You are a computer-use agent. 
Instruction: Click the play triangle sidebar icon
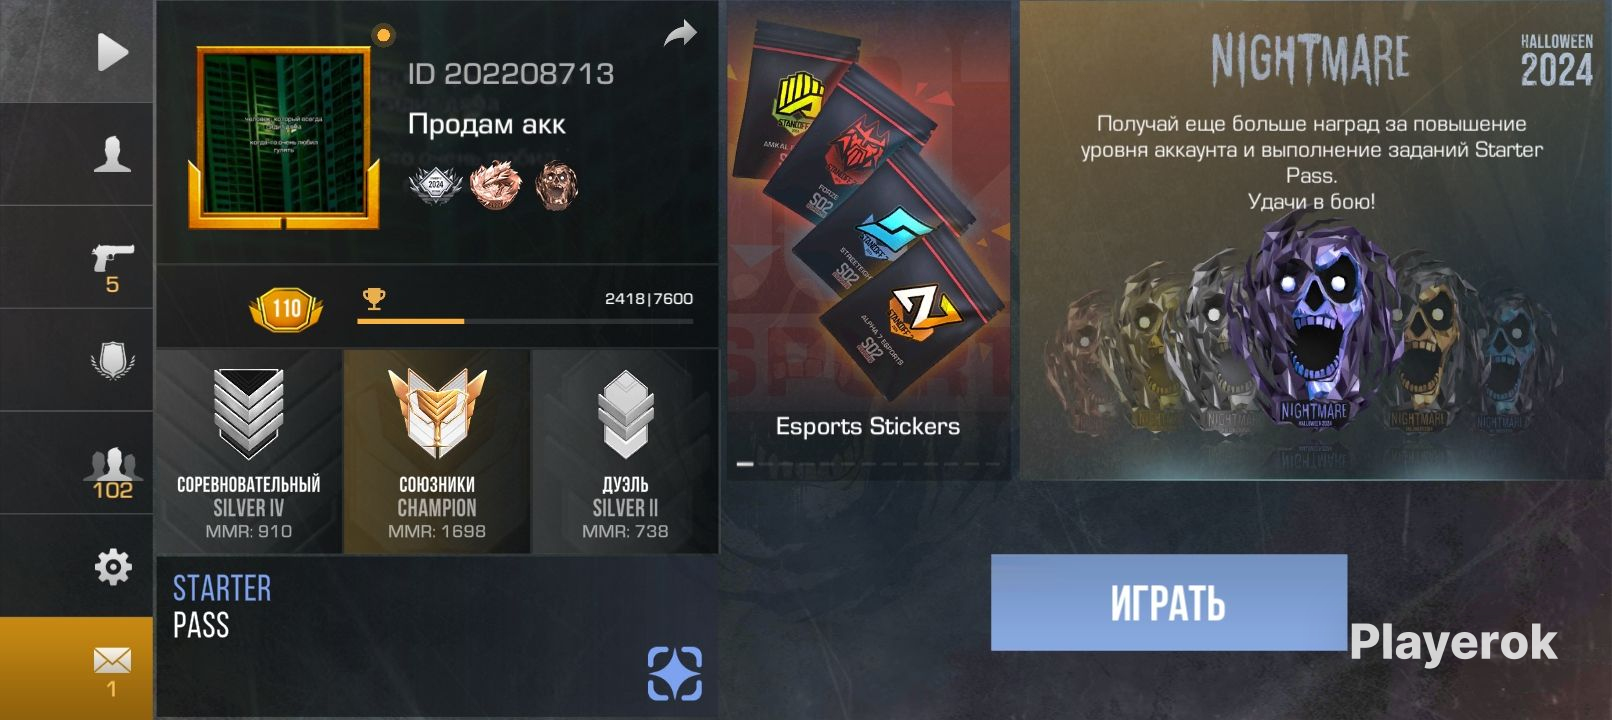click(x=112, y=52)
